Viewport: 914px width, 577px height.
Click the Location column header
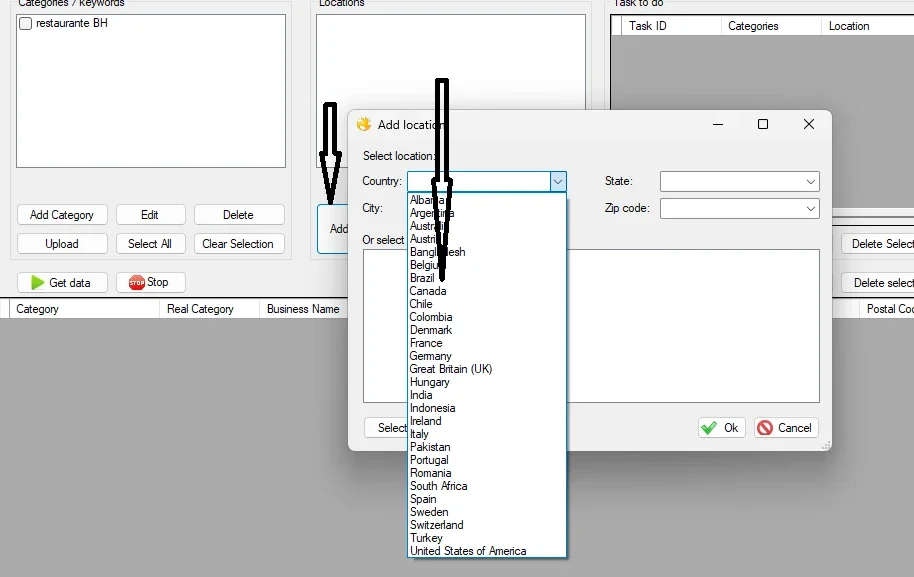click(867, 26)
